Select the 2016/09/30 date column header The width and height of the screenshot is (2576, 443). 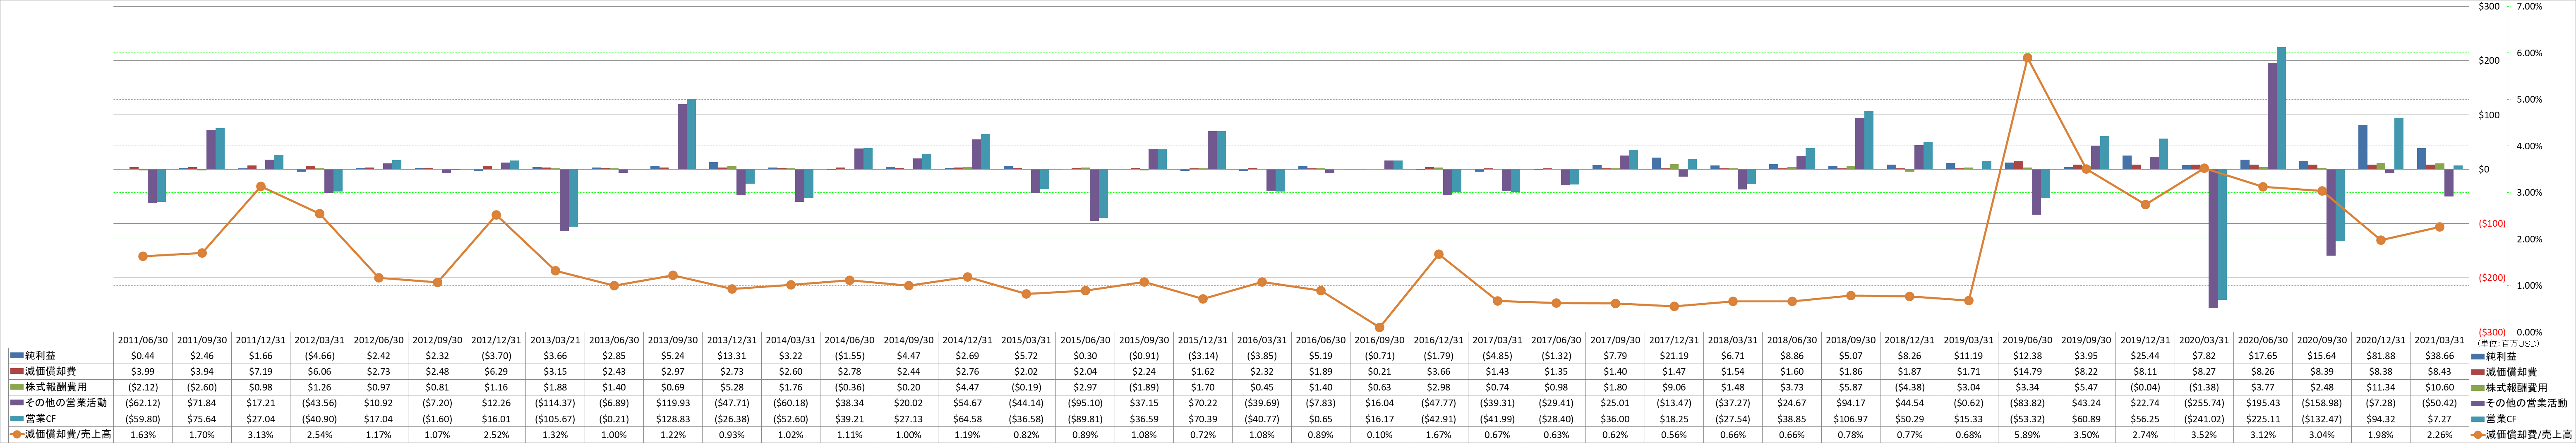[1379, 340]
